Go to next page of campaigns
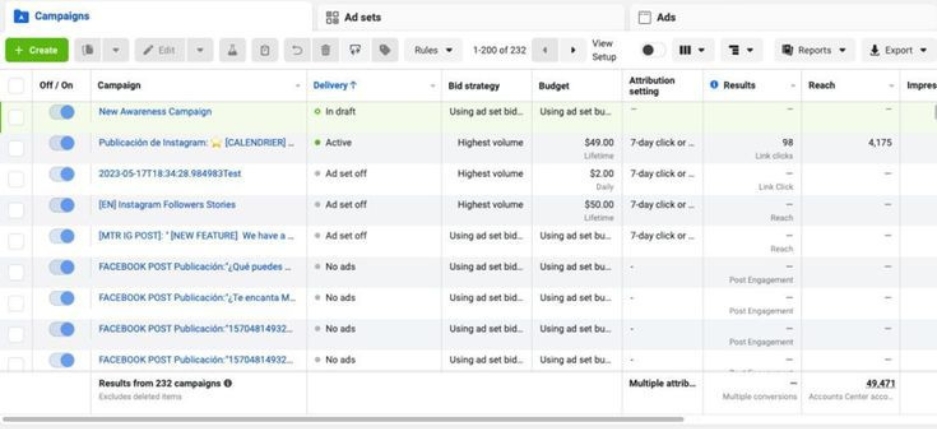The width and height of the screenshot is (937, 429). pyautogui.click(x=573, y=50)
